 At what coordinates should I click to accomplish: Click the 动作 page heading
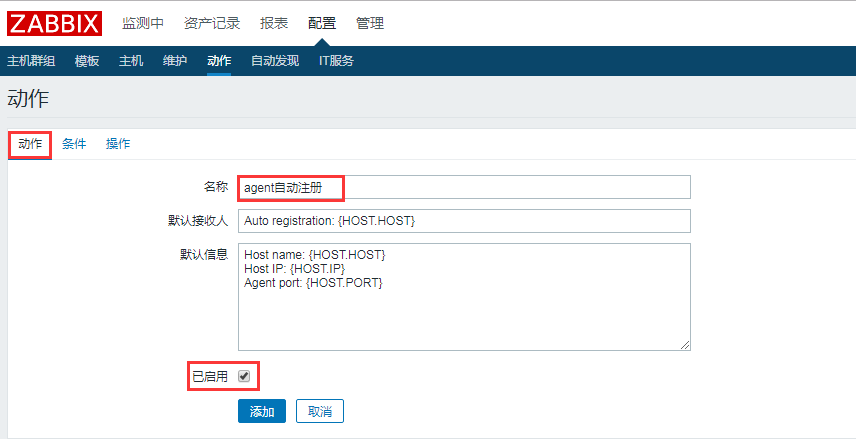point(28,99)
